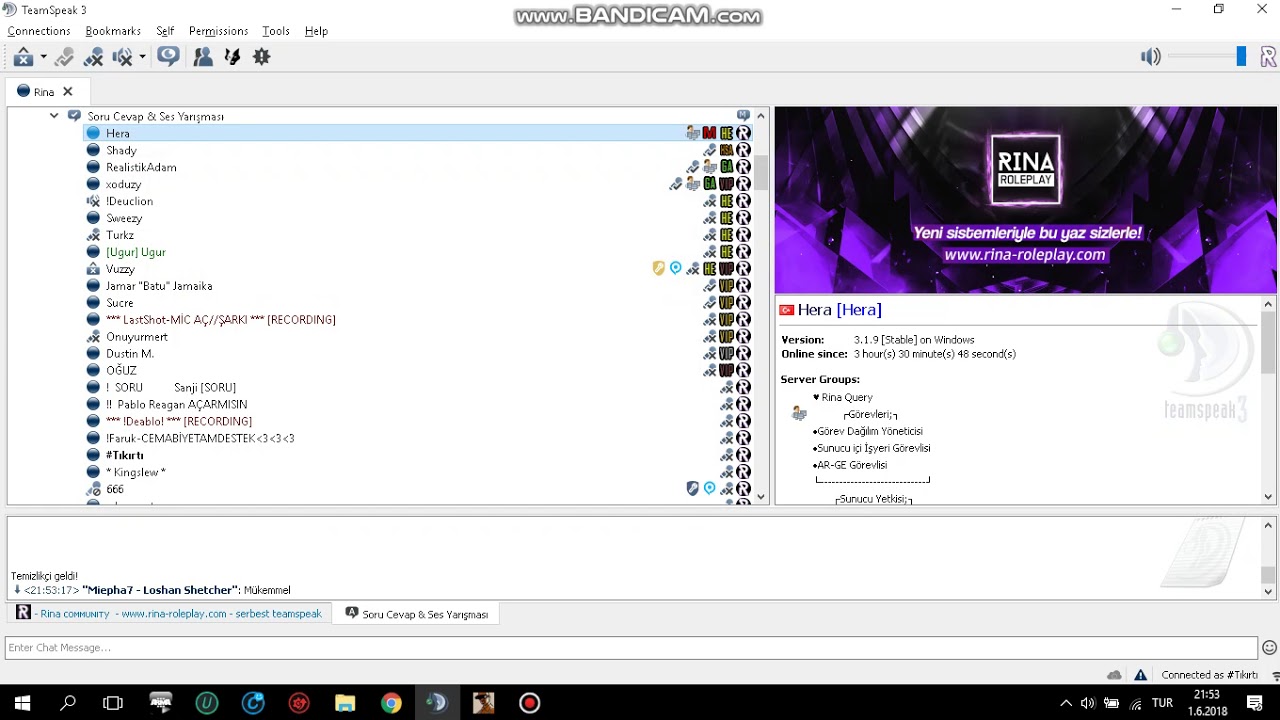Select user Vuzzy

pyautogui.click(x=120, y=269)
